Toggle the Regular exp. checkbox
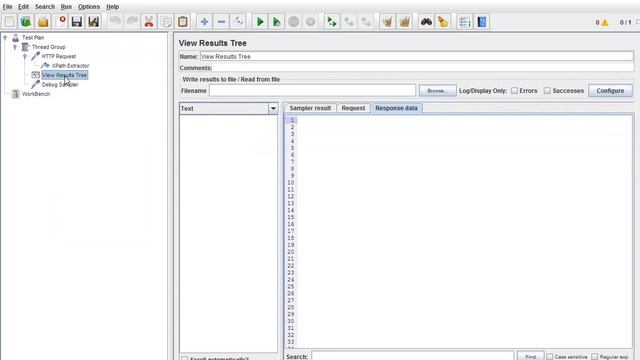640x360 pixels. (x=595, y=356)
